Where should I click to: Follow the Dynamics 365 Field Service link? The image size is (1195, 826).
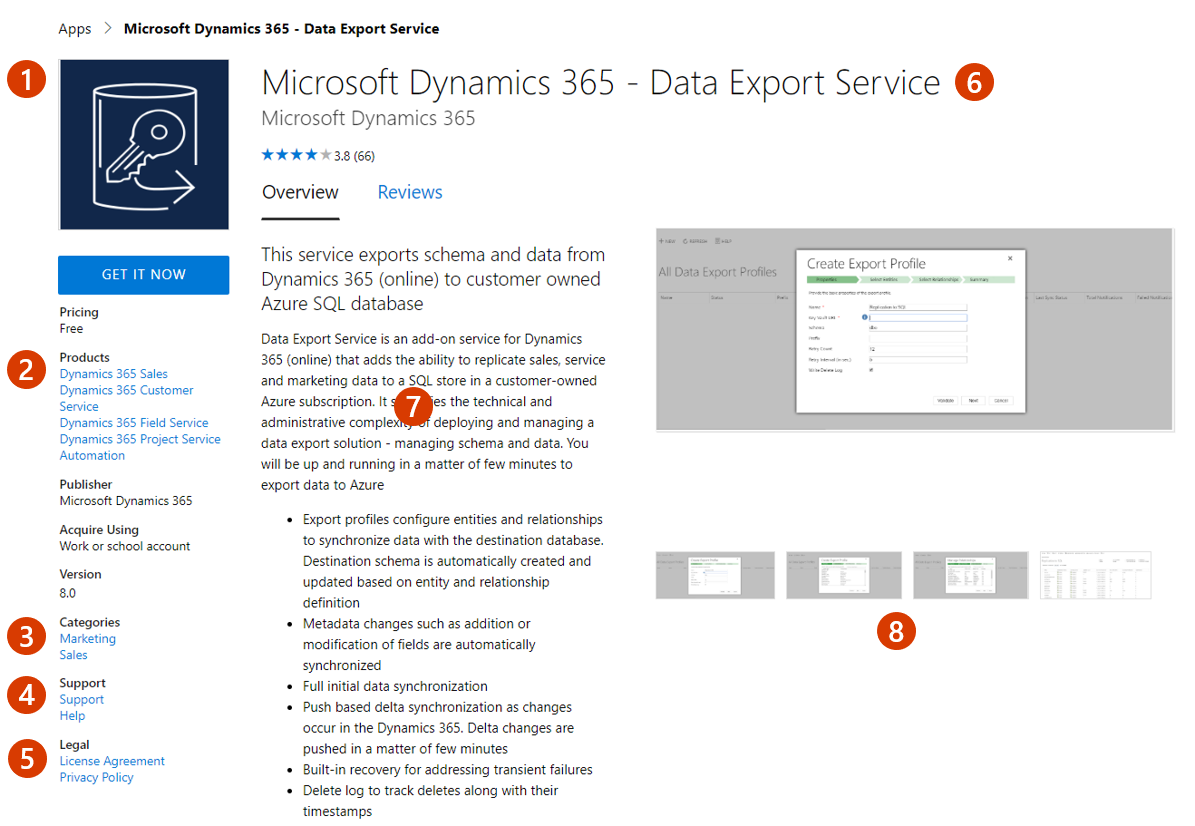pyautogui.click(x=134, y=423)
